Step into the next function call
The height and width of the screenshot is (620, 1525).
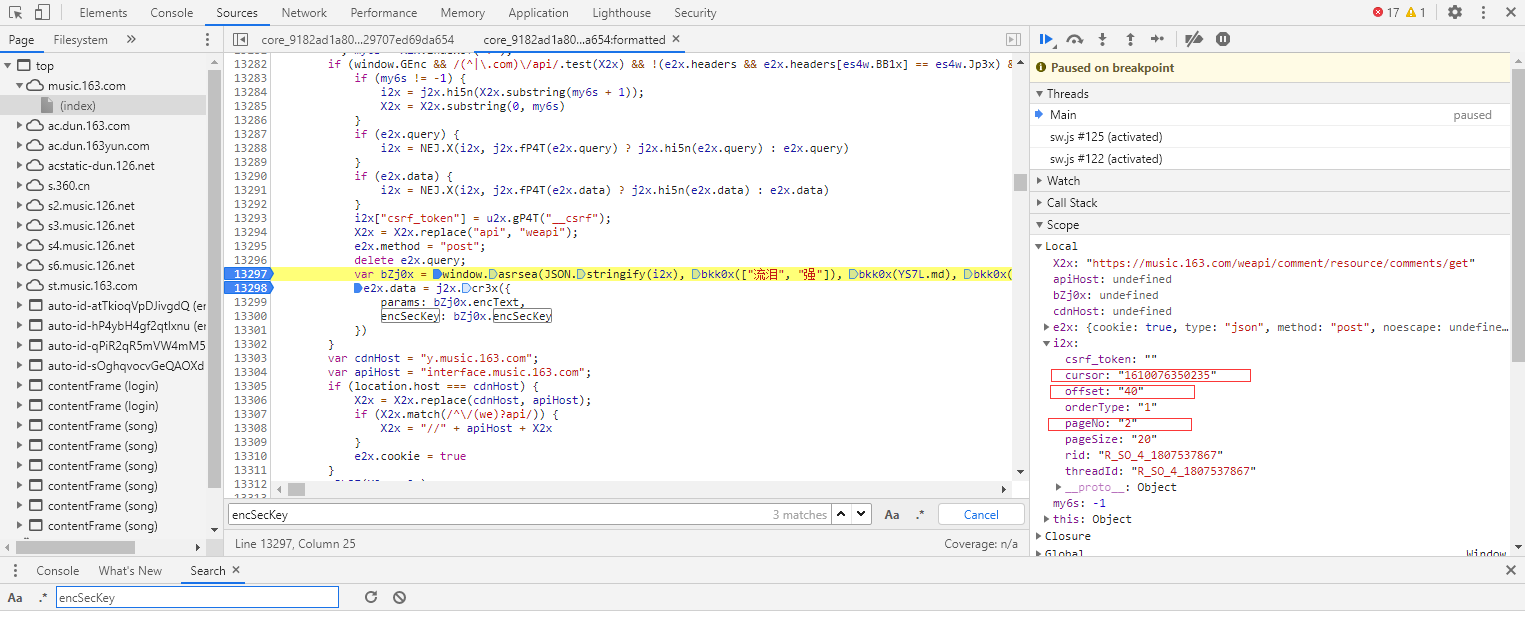pos(1102,39)
